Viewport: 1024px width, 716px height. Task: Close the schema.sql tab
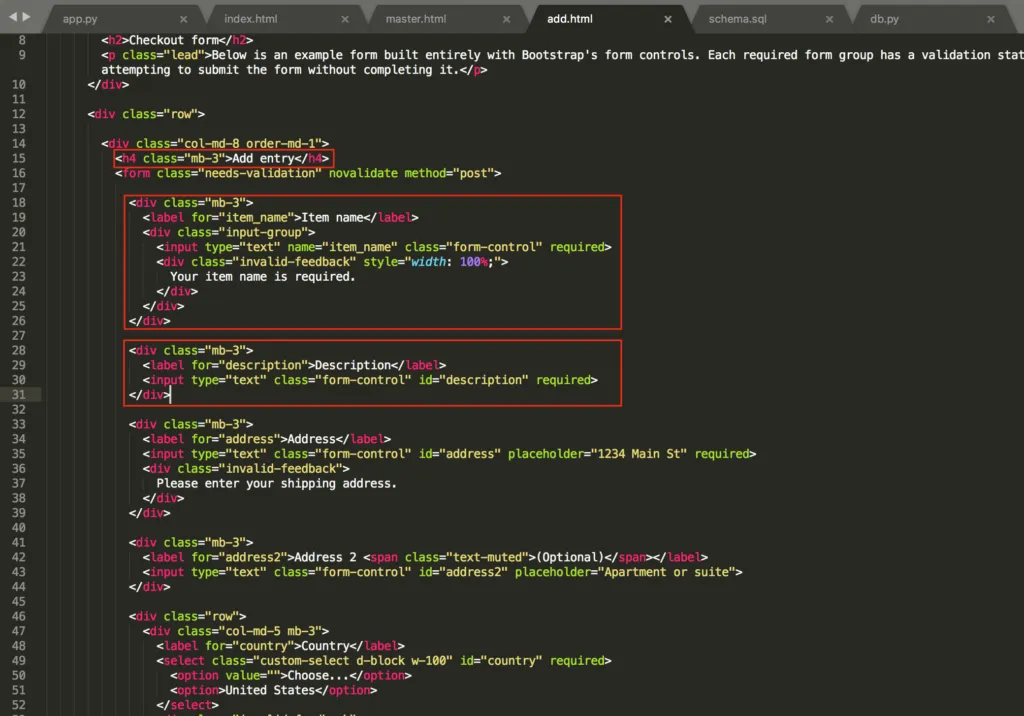pyautogui.click(x=829, y=20)
